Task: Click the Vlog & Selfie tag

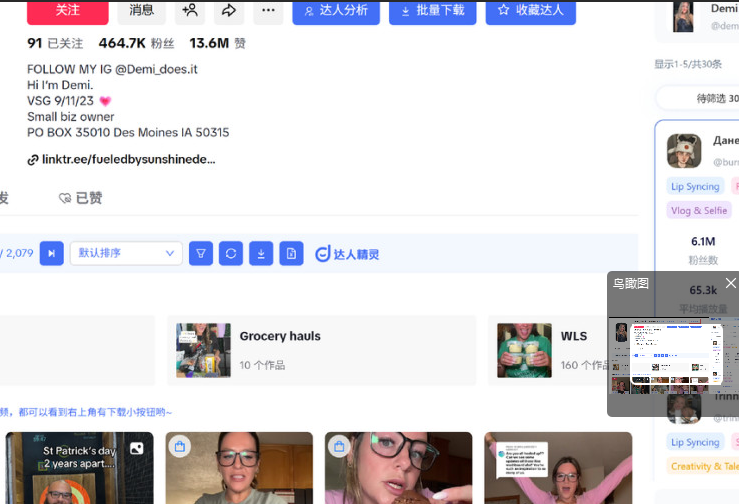Action: 699,210
